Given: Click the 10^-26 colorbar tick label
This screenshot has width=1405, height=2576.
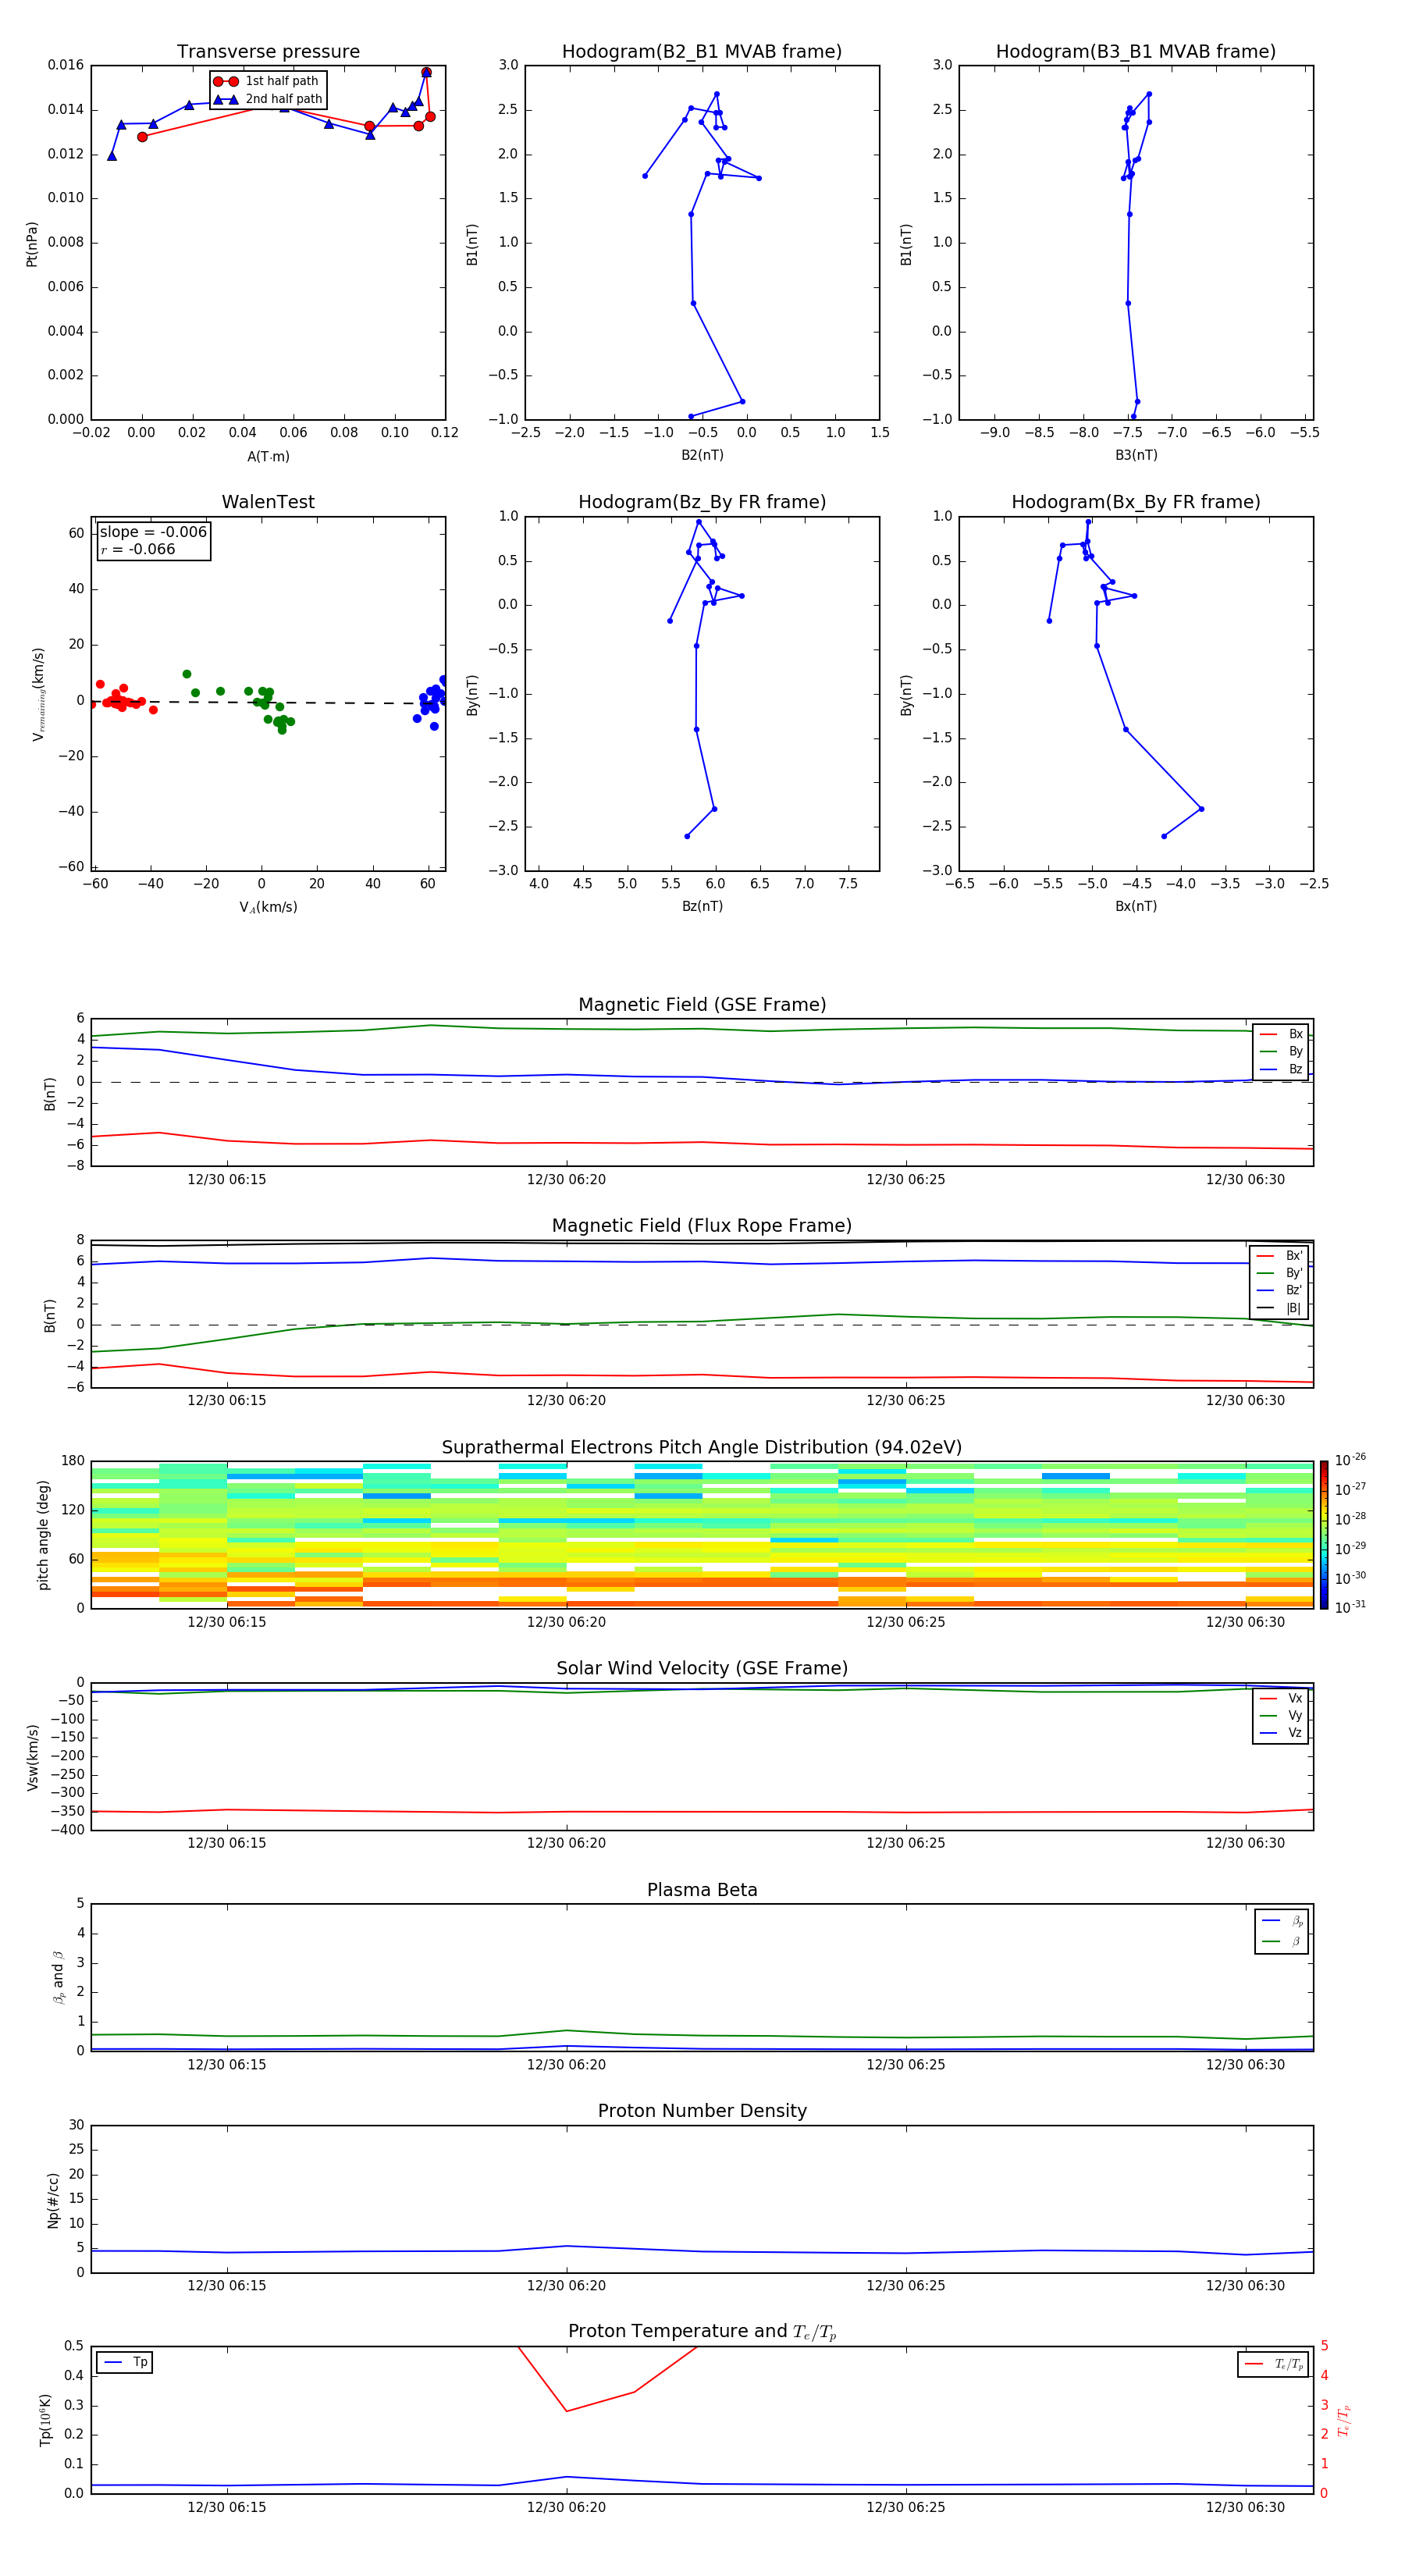Looking at the screenshot, I should (1350, 1460).
